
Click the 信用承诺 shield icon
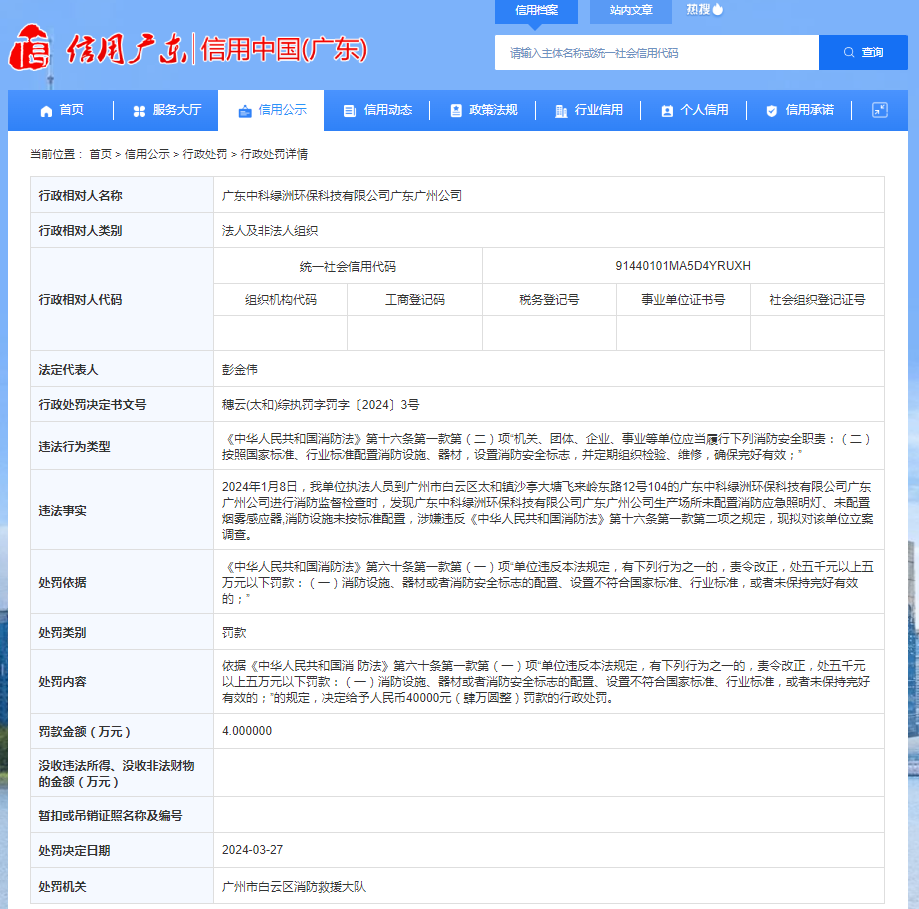772,111
